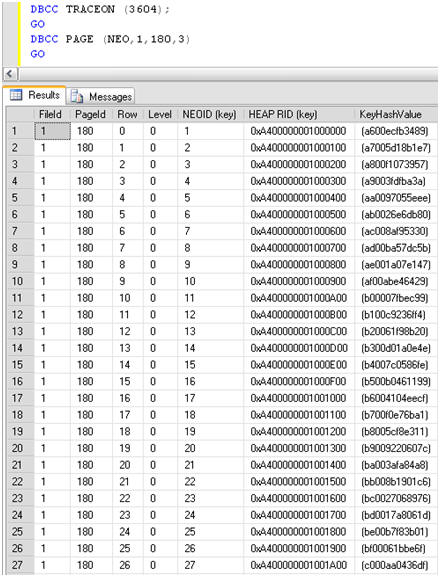Click the DBCC TRACEON (3604) code line

click(x=100, y=9)
